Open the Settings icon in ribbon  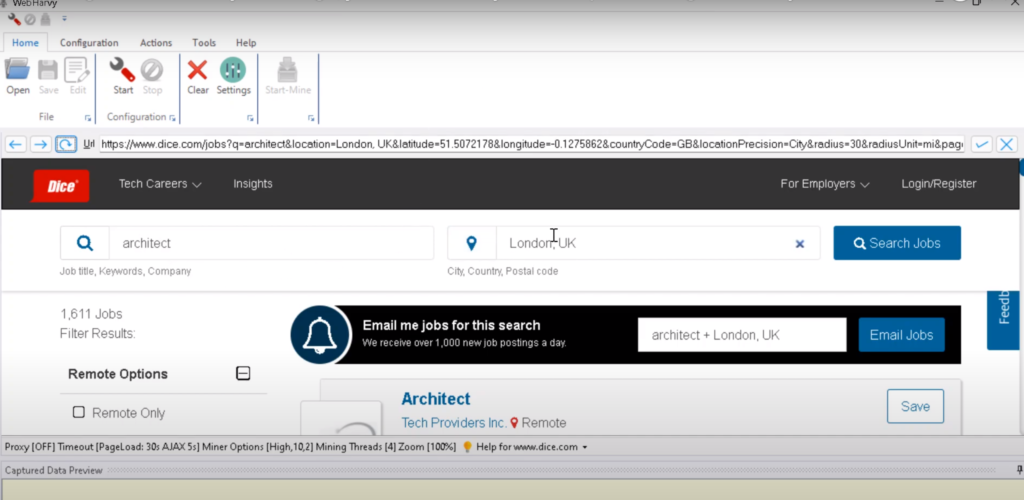pyautogui.click(x=233, y=71)
